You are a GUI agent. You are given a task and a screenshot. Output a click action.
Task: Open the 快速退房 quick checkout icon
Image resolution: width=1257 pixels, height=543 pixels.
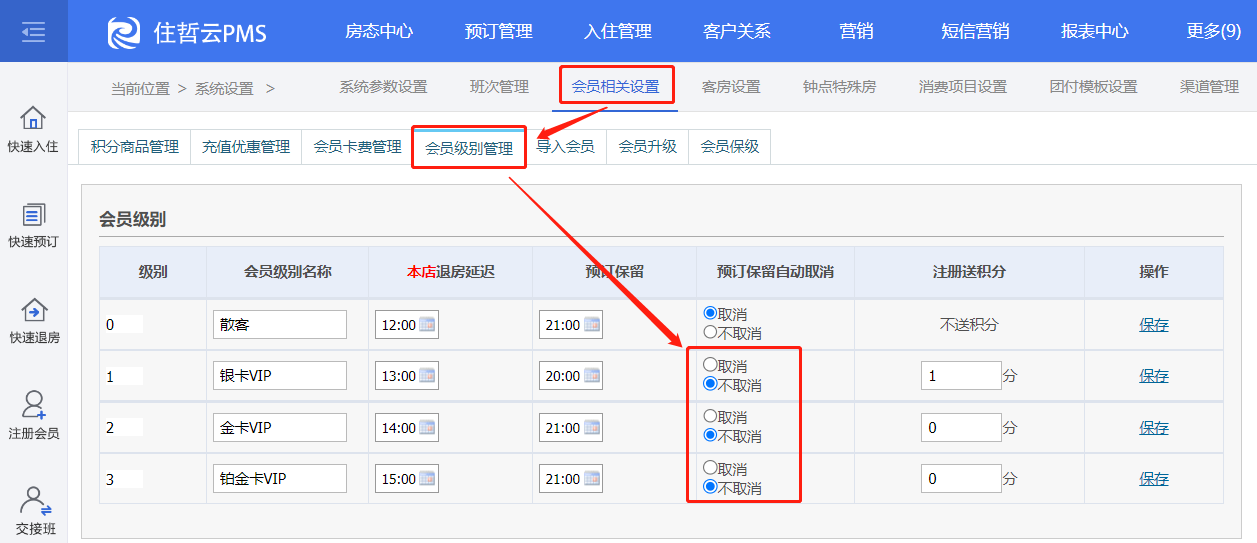pos(33,310)
